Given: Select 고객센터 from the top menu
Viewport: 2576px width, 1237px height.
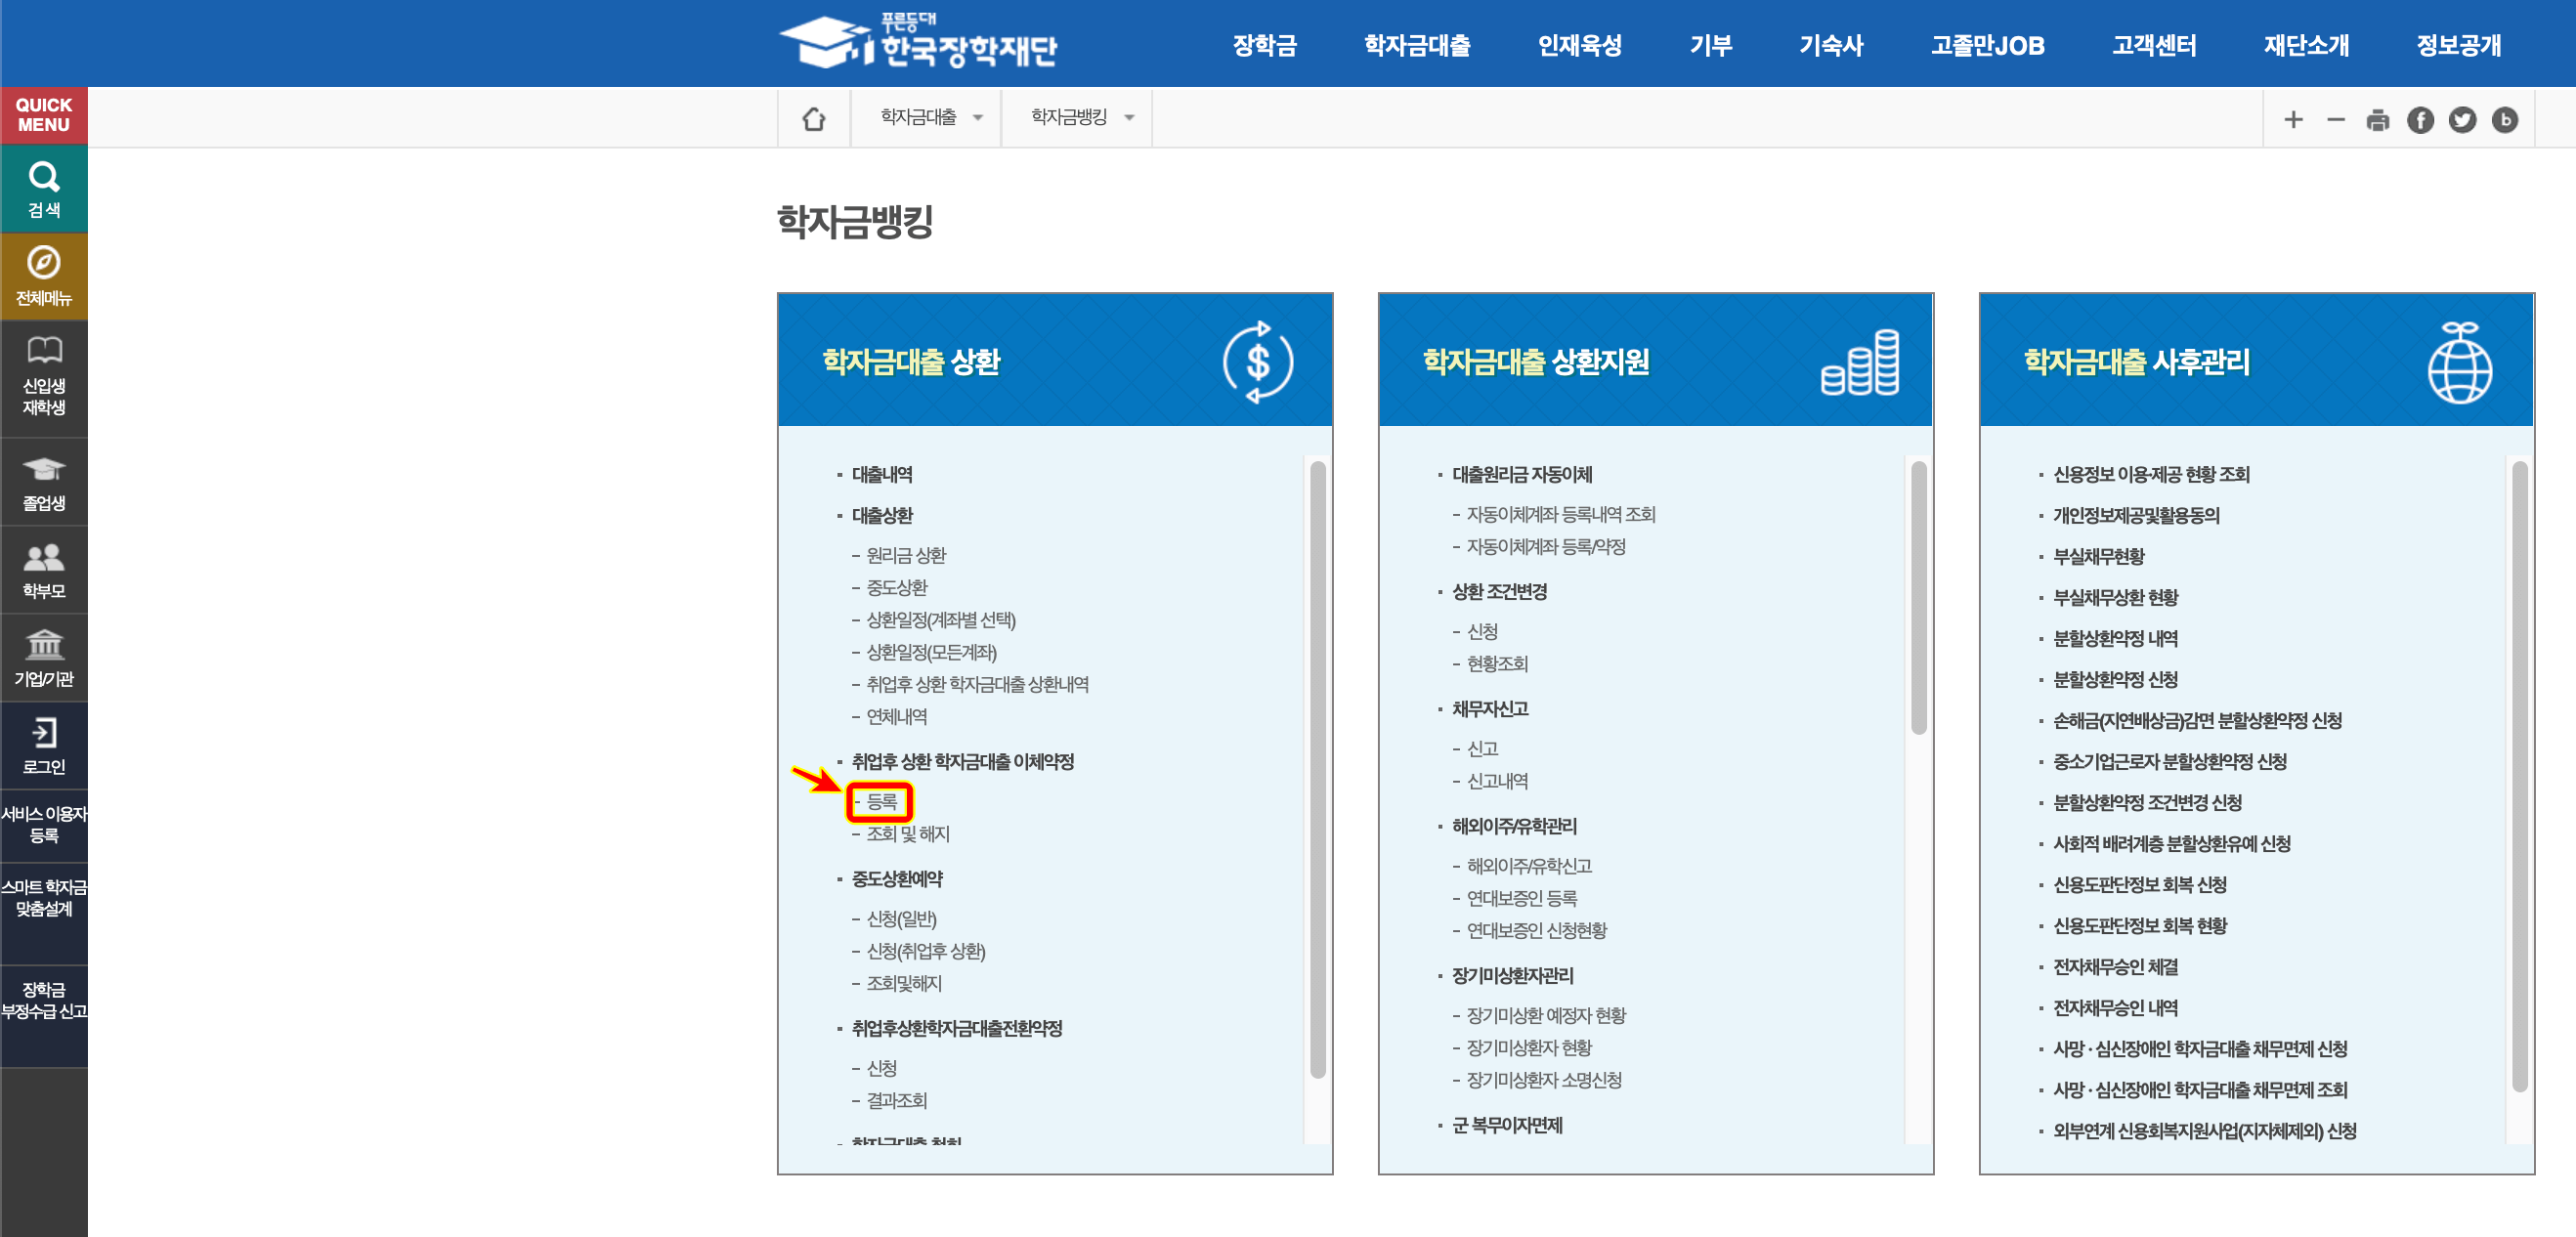Looking at the screenshot, I should (x=2155, y=45).
